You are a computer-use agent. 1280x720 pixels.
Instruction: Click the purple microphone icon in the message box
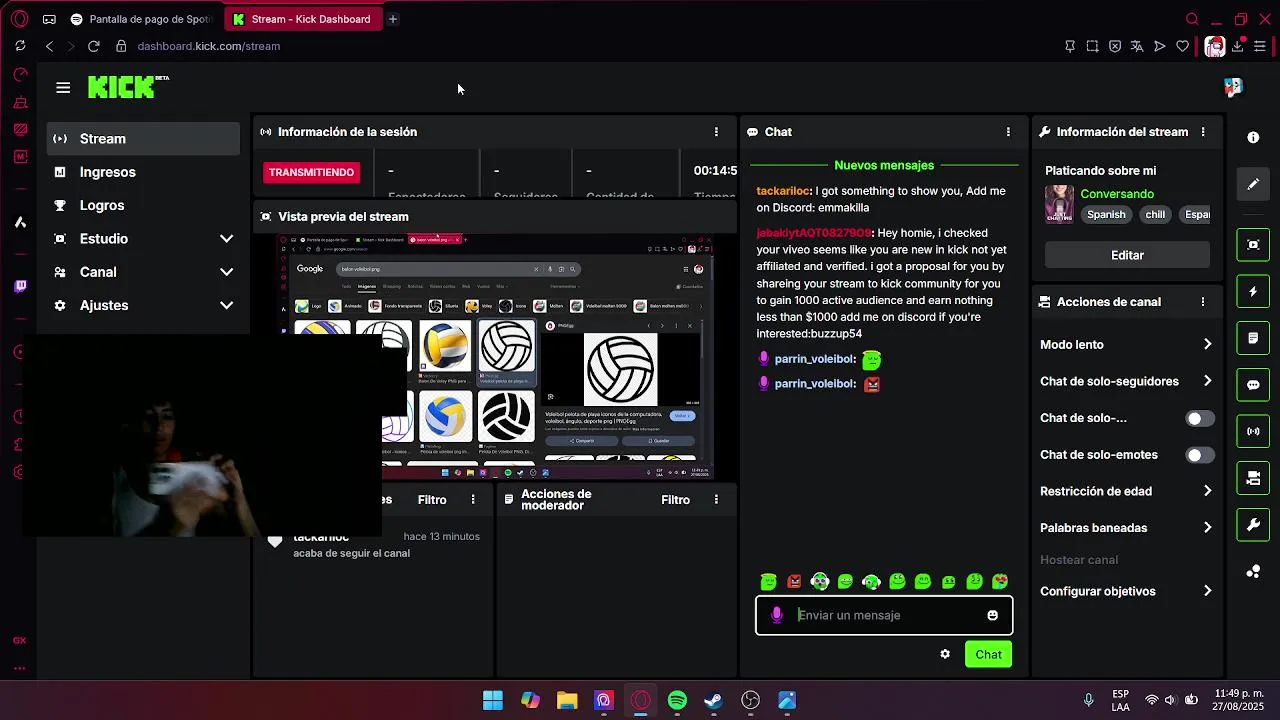(777, 615)
